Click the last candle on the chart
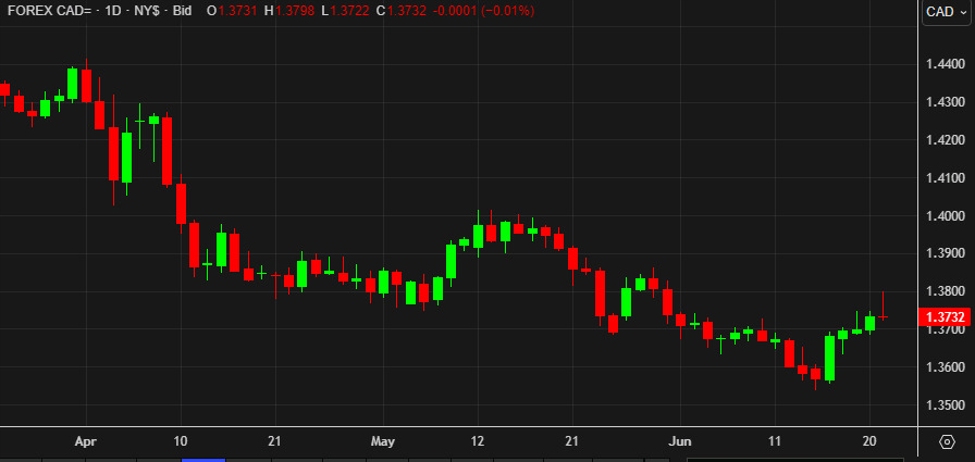Image resolution: width=975 pixels, height=462 pixels. click(x=884, y=317)
